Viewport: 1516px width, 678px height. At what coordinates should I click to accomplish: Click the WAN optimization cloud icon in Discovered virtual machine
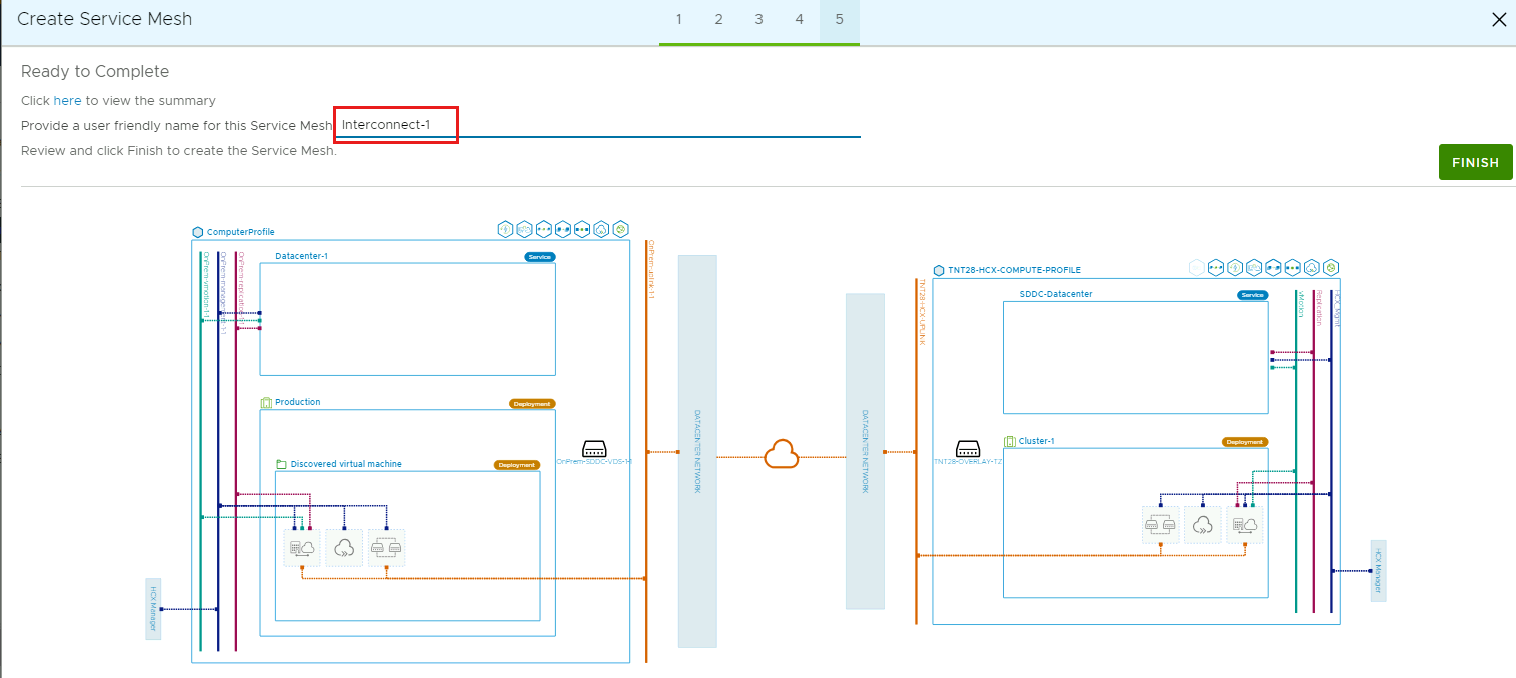point(344,548)
